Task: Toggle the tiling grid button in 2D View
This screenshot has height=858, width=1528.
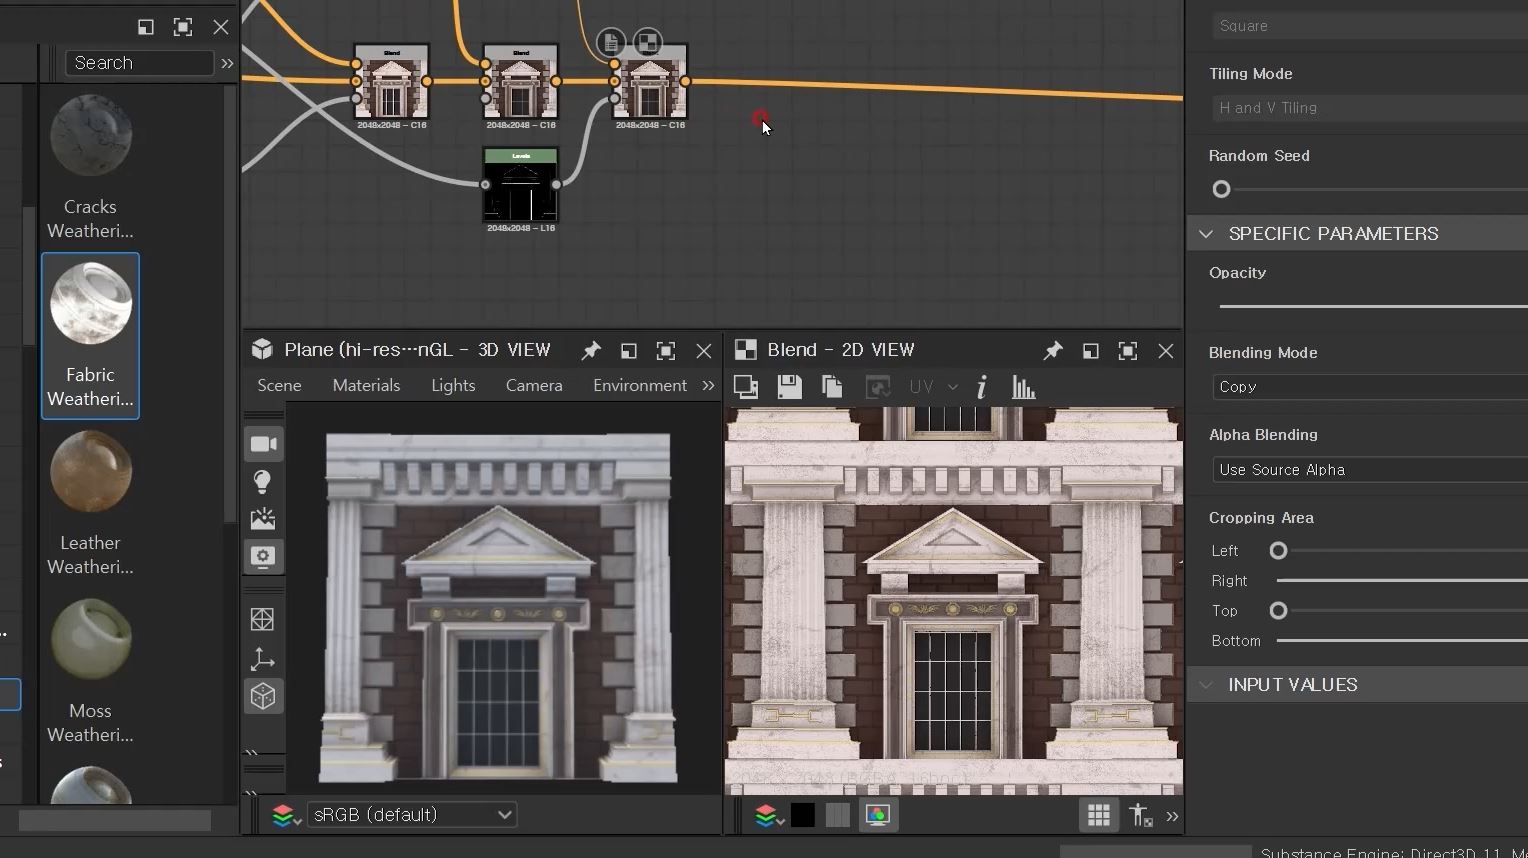Action: (1098, 815)
